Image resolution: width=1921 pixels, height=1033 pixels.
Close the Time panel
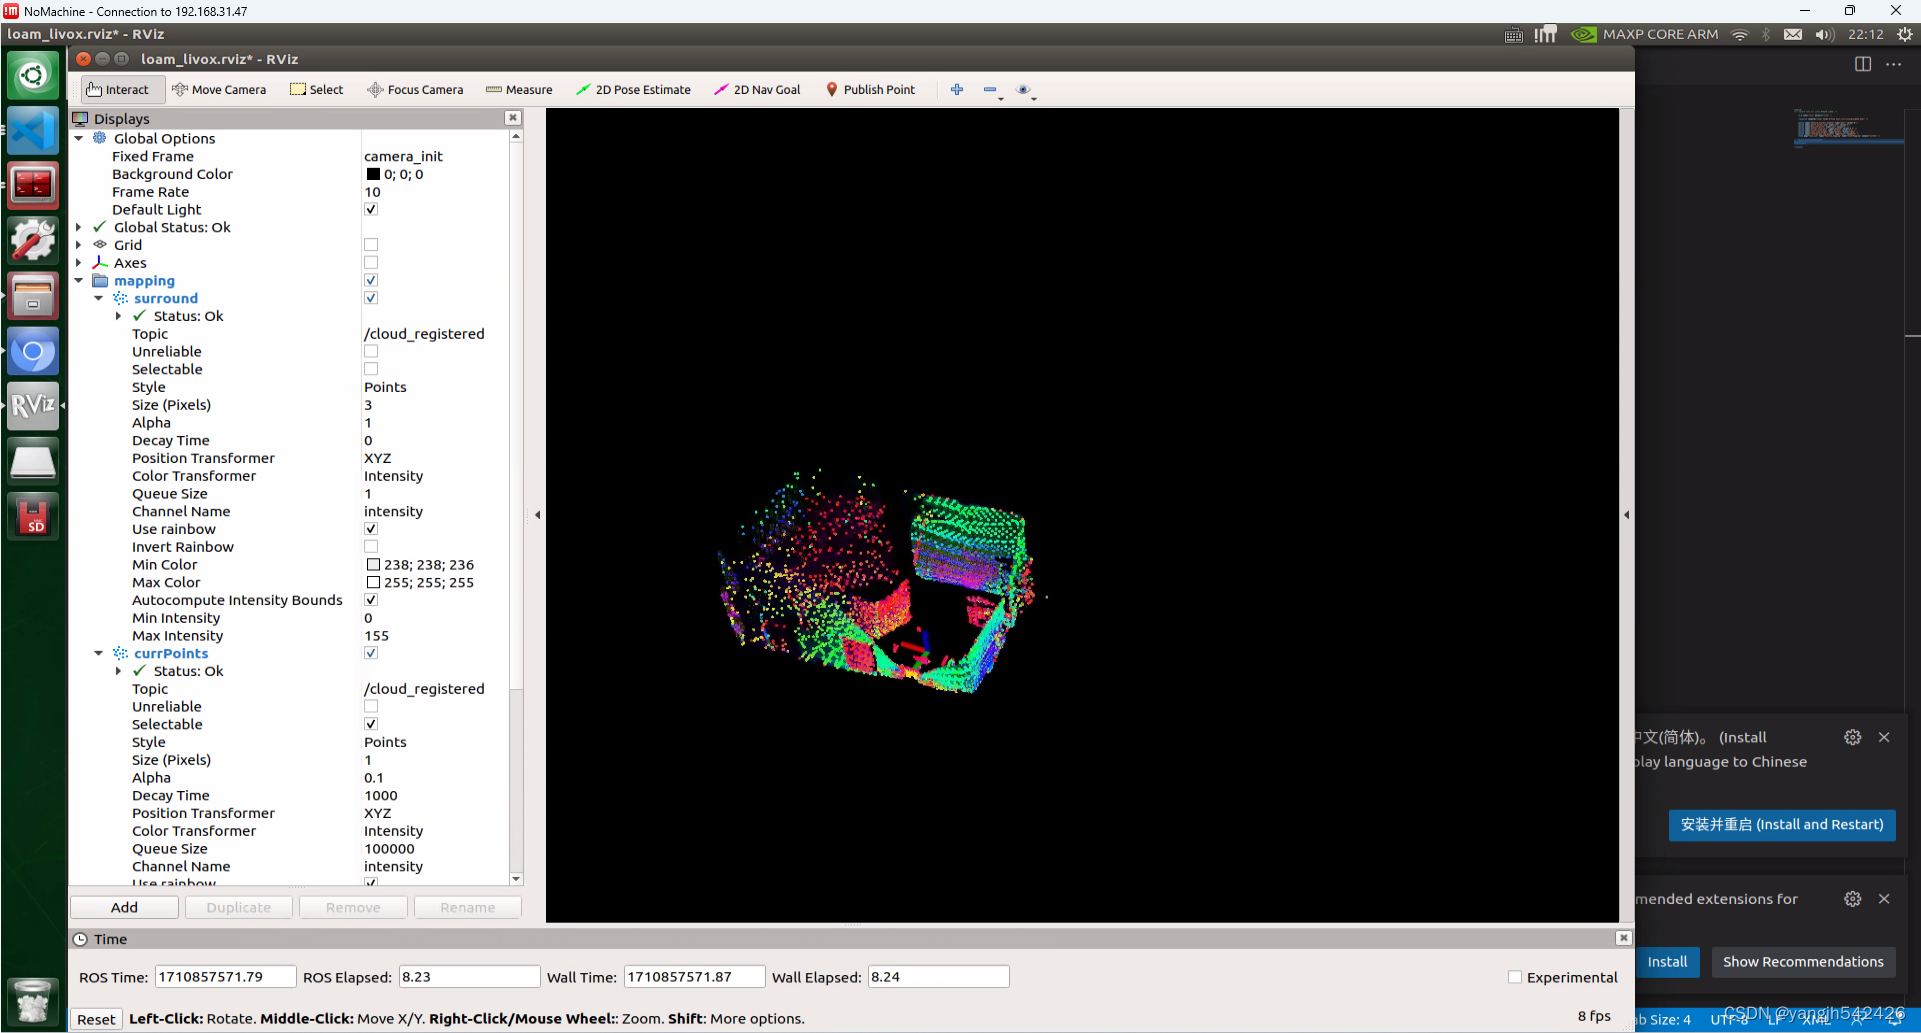(1623, 938)
